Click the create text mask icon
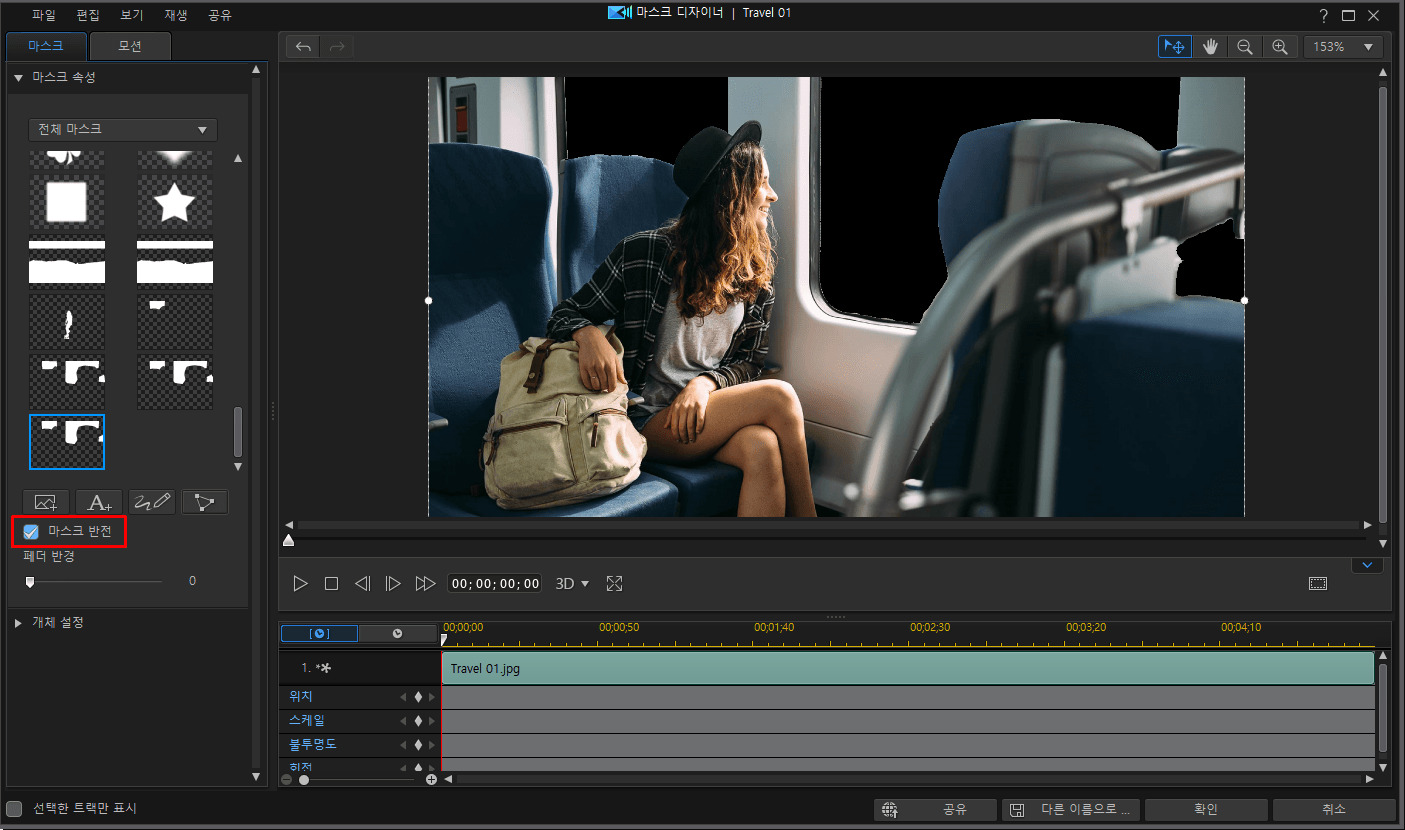 (x=99, y=502)
